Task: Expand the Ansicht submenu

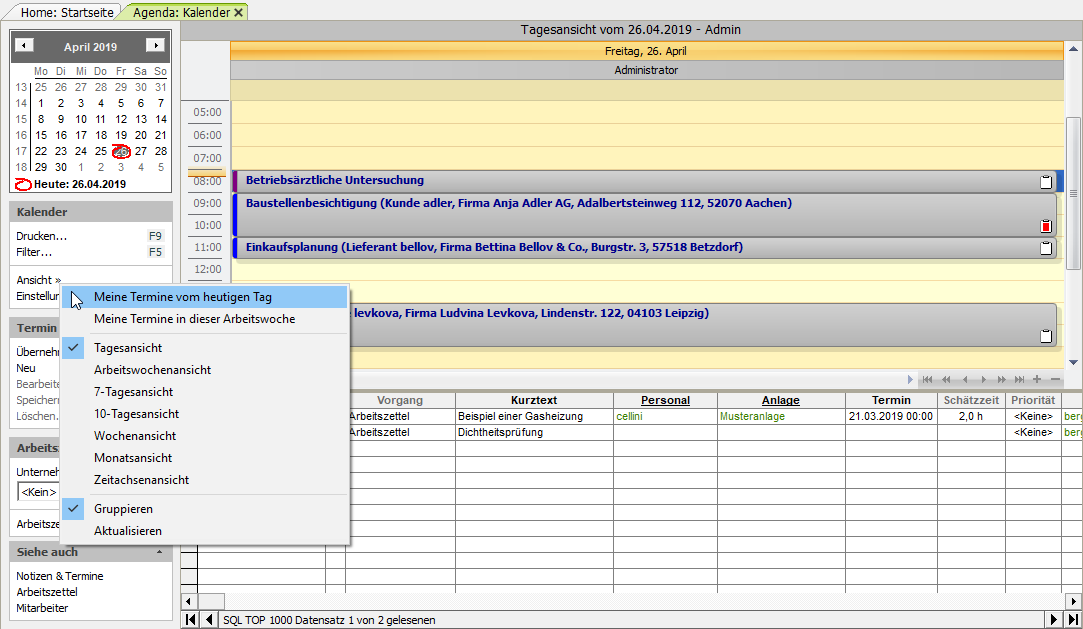Action: pyautogui.click(x=38, y=280)
